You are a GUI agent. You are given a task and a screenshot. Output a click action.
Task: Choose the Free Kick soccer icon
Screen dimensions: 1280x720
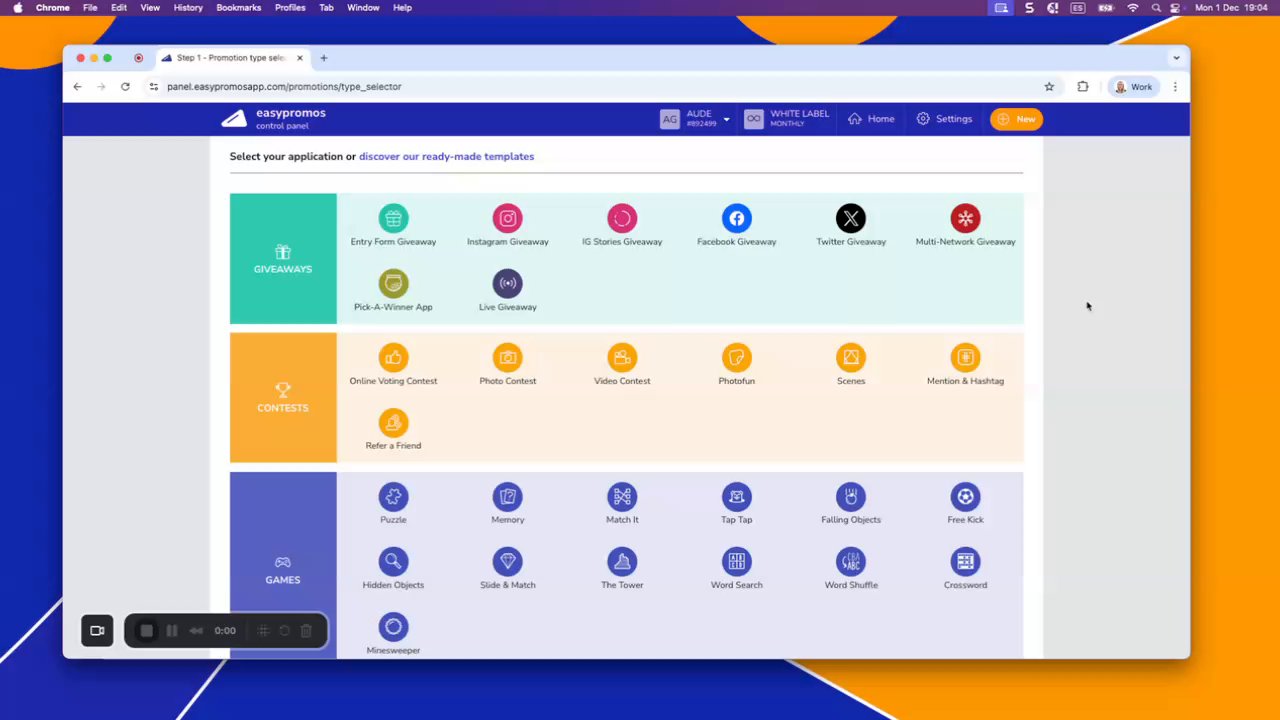965,496
